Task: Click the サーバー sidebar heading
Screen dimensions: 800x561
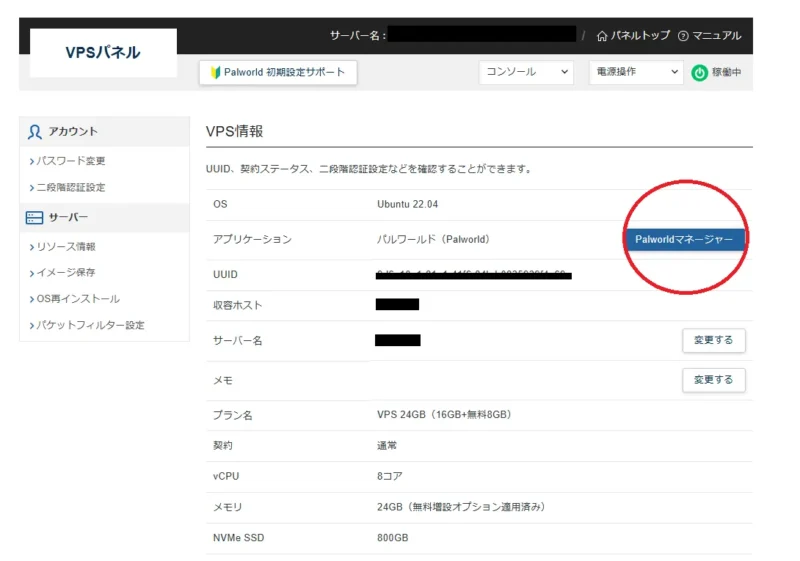Action: point(68,217)
